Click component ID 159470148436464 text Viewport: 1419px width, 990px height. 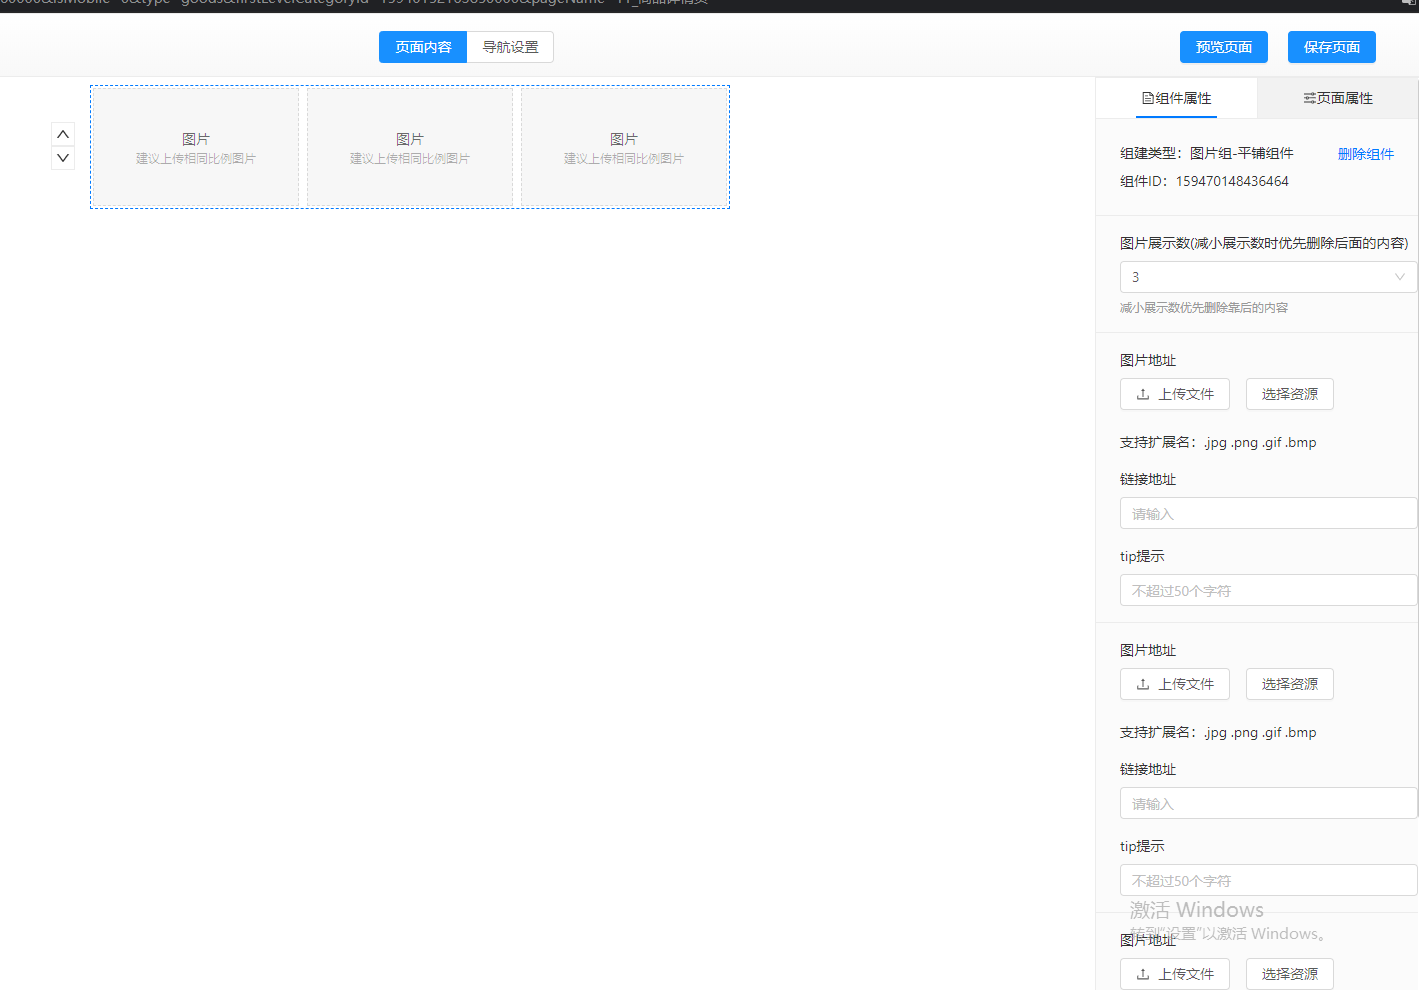click(1232, 181)
